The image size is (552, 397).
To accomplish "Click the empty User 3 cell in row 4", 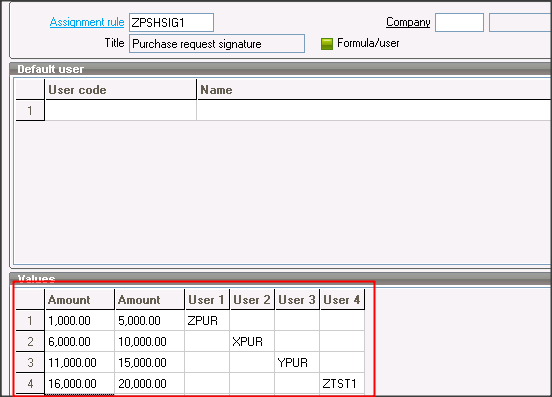I will (297, 383).
